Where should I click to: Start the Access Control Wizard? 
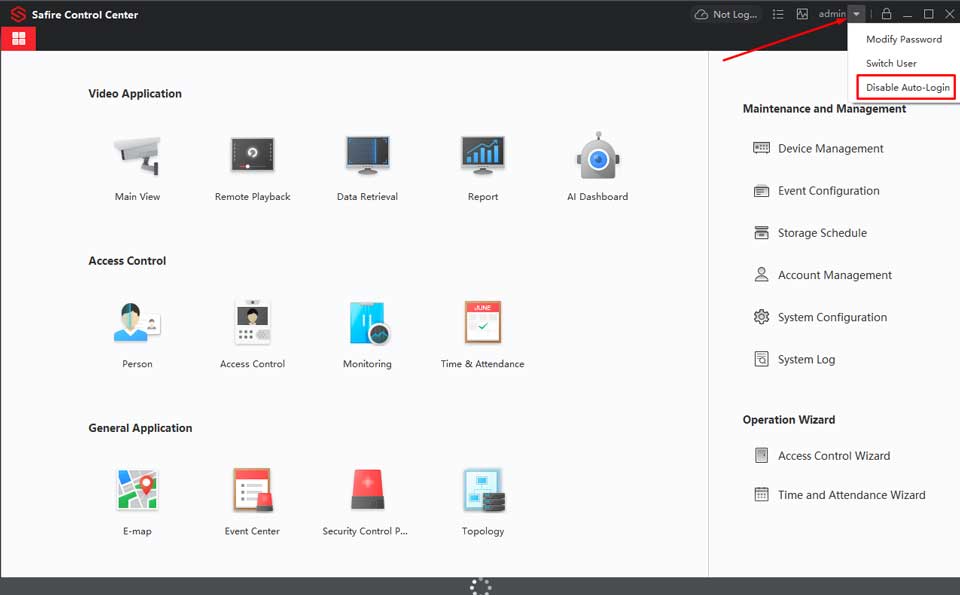pyautogui.click(x=833, y=456)
